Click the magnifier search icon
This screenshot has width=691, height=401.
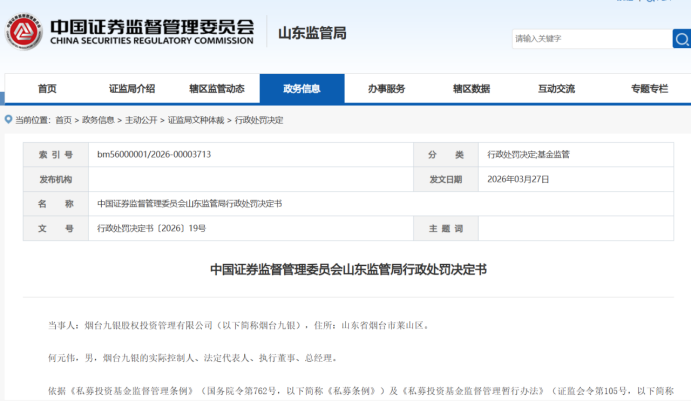[680, 39]
